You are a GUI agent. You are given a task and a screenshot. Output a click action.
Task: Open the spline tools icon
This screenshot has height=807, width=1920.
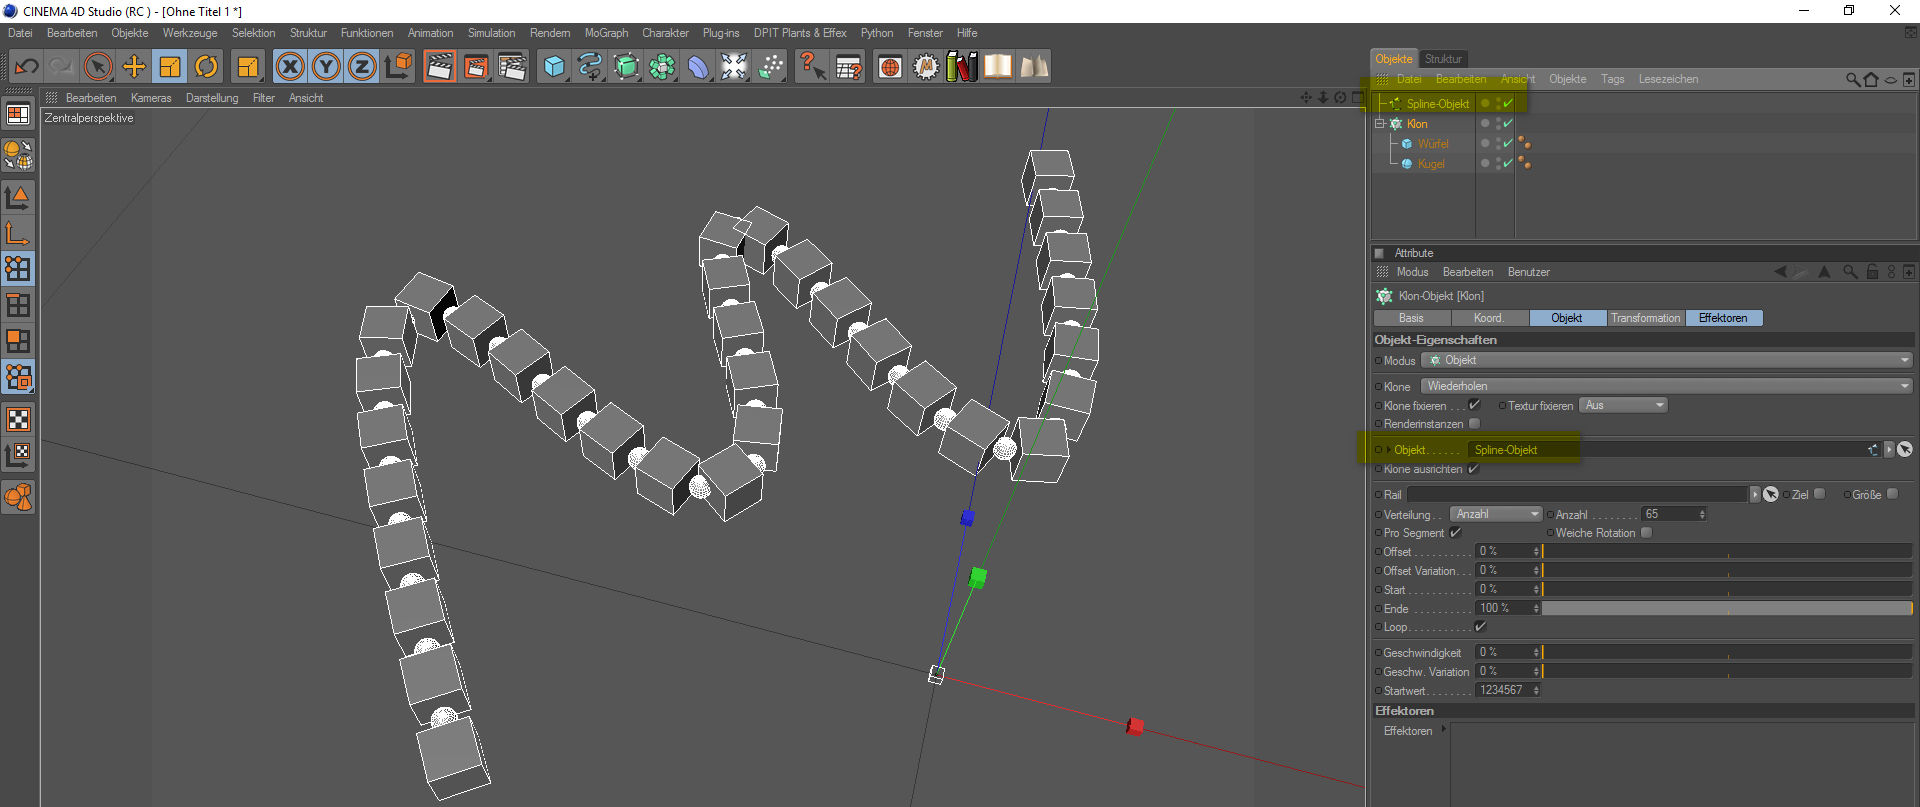(x=590, y=67)
